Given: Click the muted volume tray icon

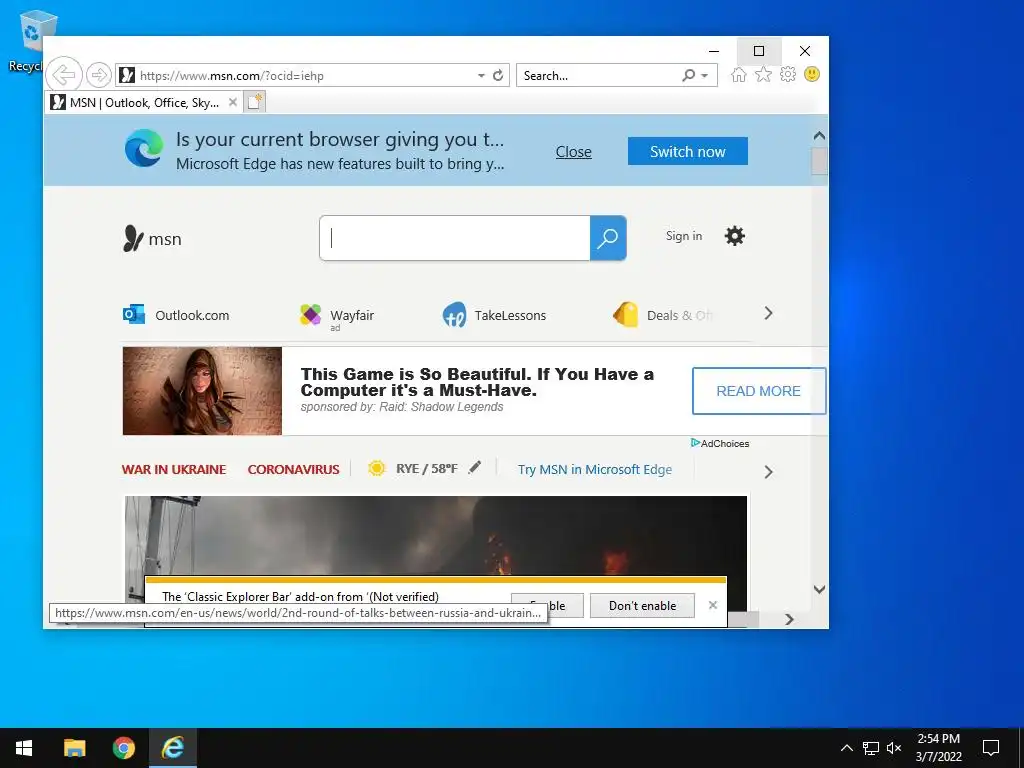Looking at the screenshot, I should pyautogui.click(x=894, y=748).
